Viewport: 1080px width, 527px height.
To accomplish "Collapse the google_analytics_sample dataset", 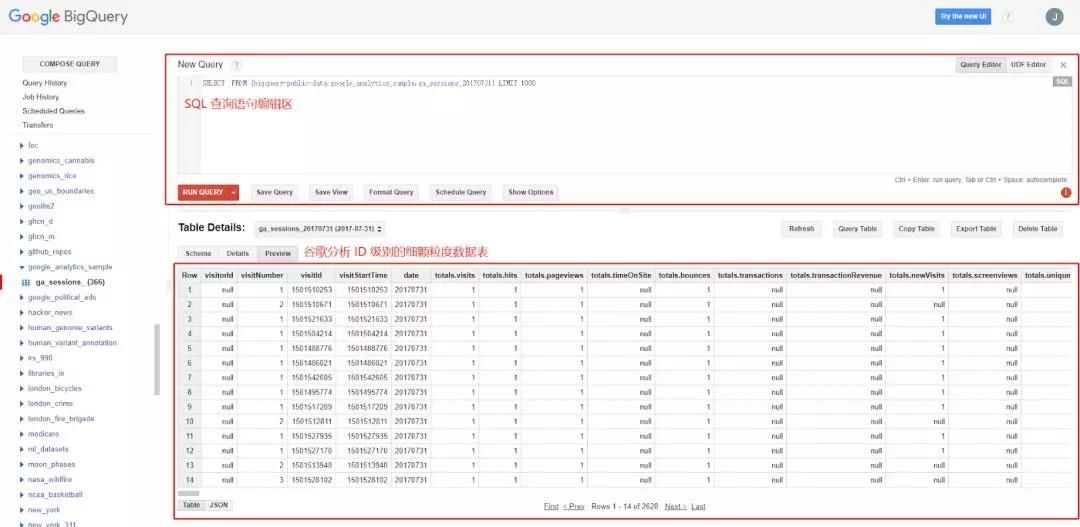I will 22,267.
